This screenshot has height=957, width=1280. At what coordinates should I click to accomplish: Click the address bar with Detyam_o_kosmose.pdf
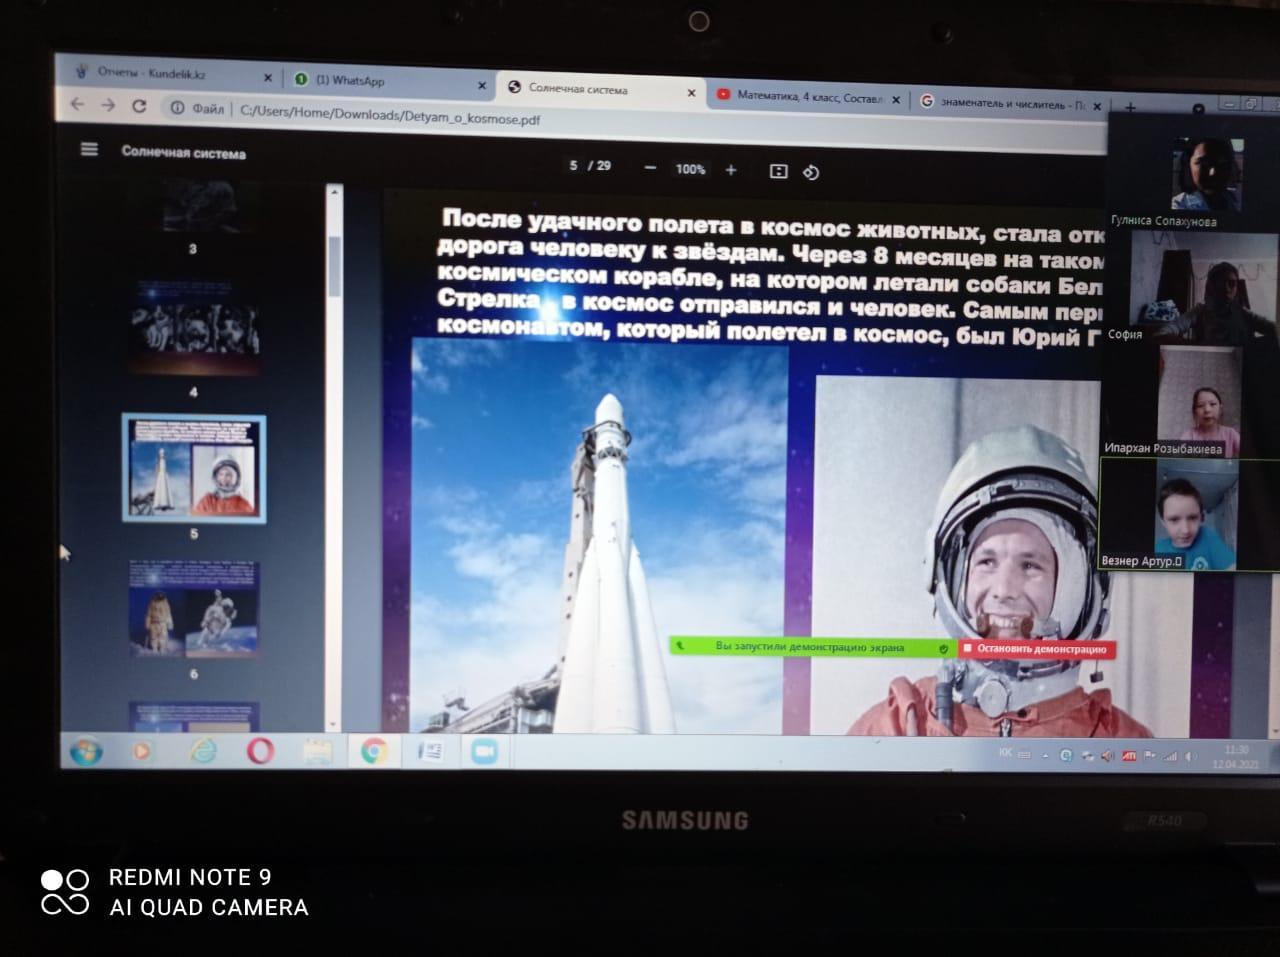pyautogui.click(x=390, y=115)
